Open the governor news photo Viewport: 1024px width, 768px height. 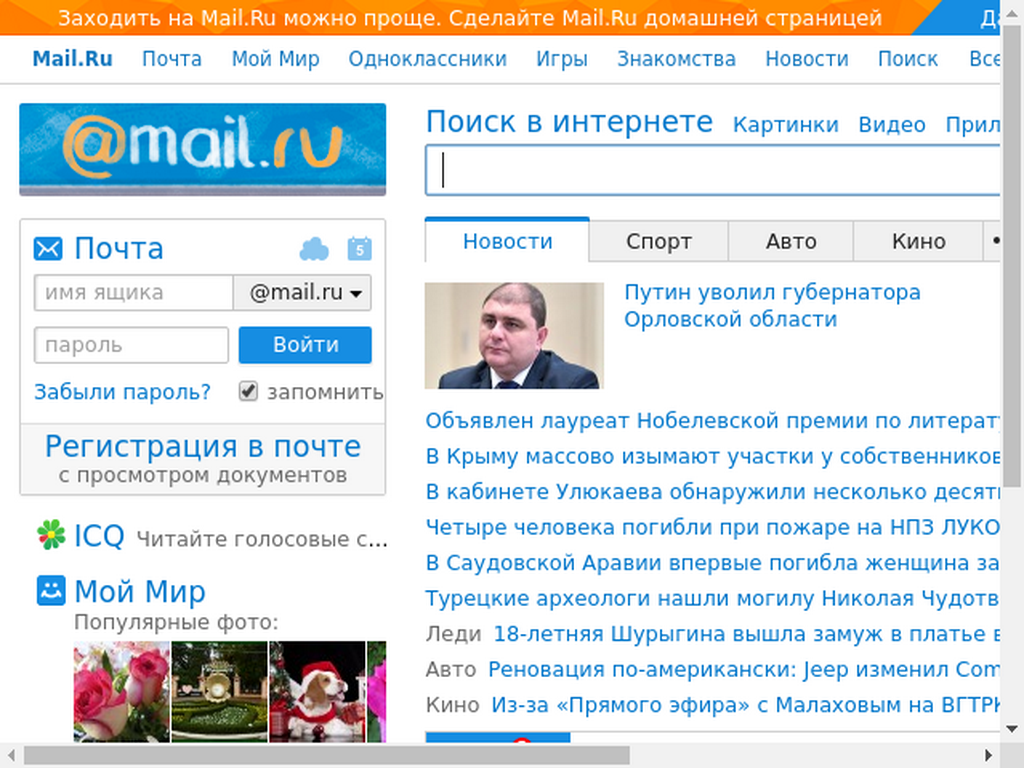point(514,336)
